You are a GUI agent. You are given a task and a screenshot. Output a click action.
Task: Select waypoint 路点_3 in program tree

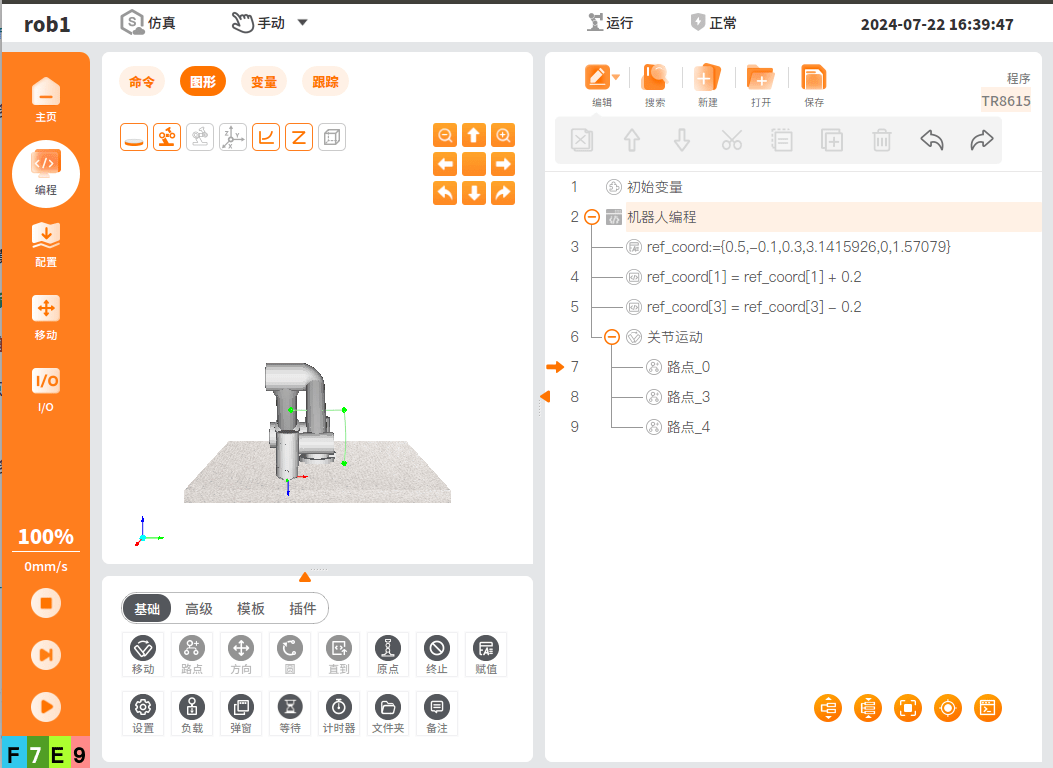tap(688, 397)
